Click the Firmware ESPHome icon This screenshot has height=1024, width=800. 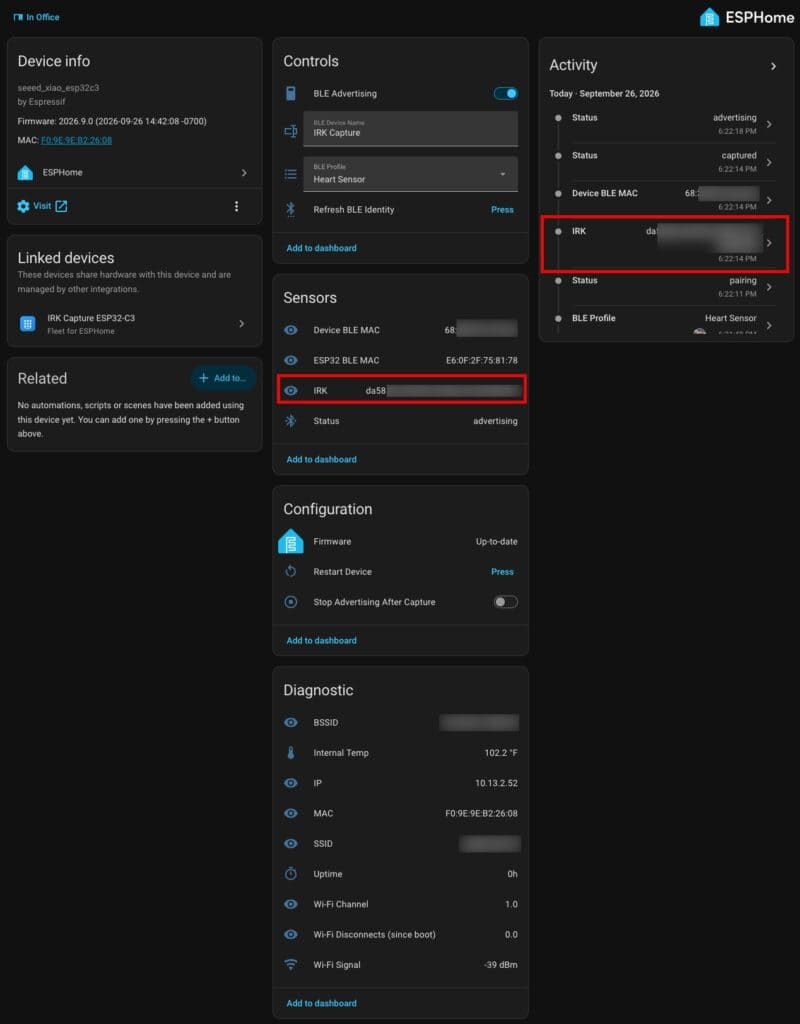point(291,541)
